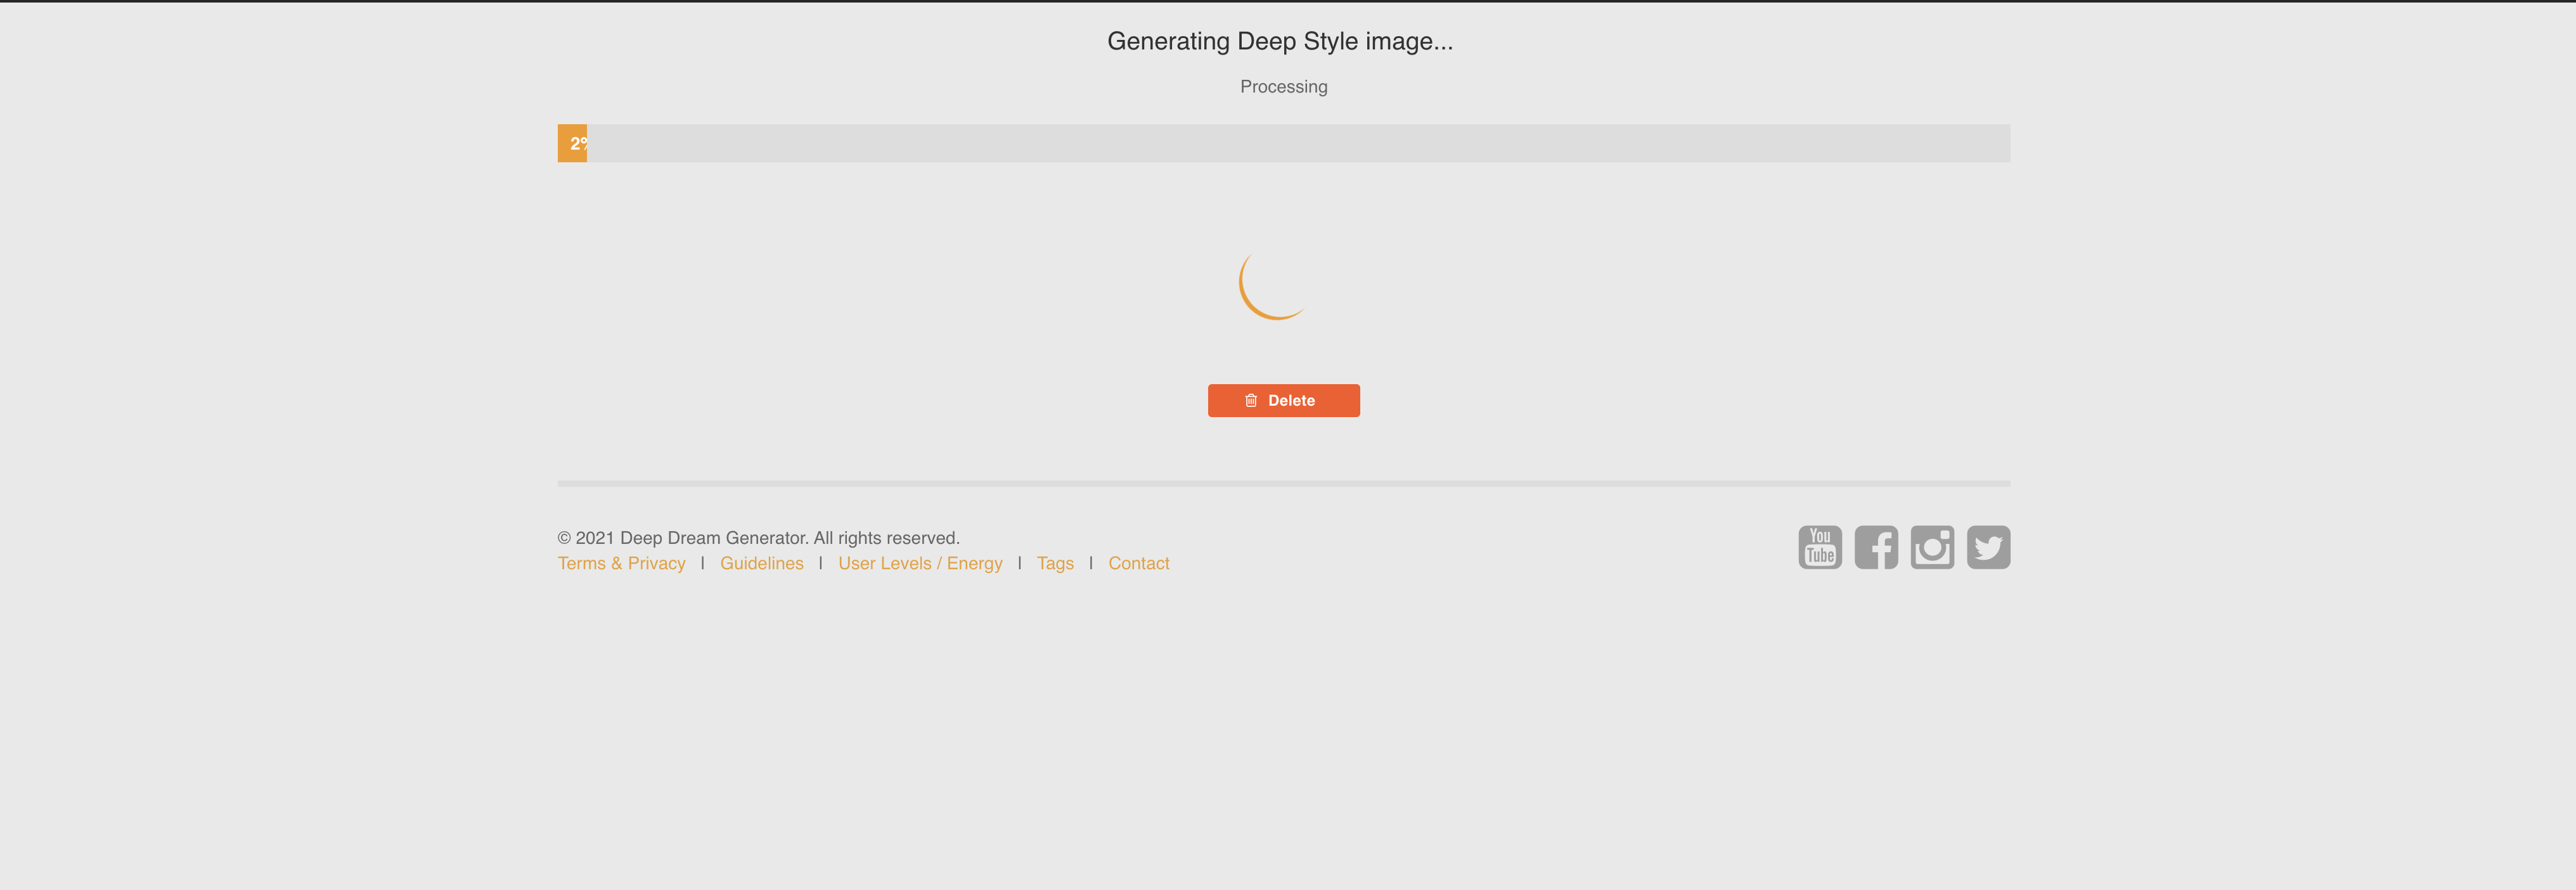Open the Terms & Privacy page
The image size is (2576, 890).
621,564
